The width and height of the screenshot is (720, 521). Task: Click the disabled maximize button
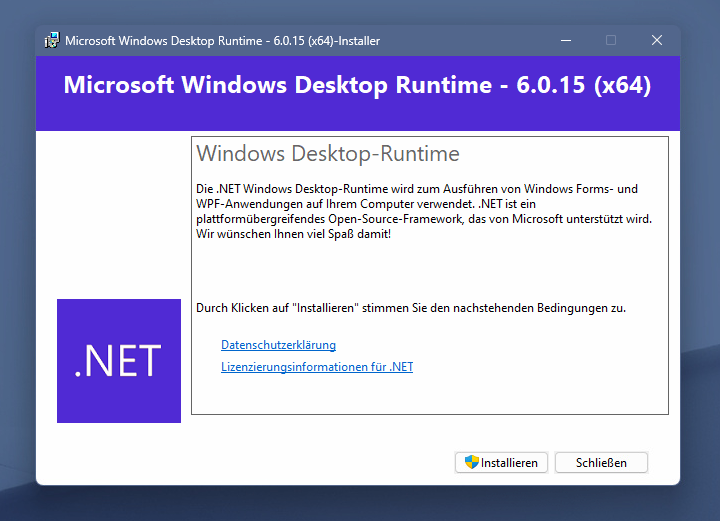pos(611,40)
